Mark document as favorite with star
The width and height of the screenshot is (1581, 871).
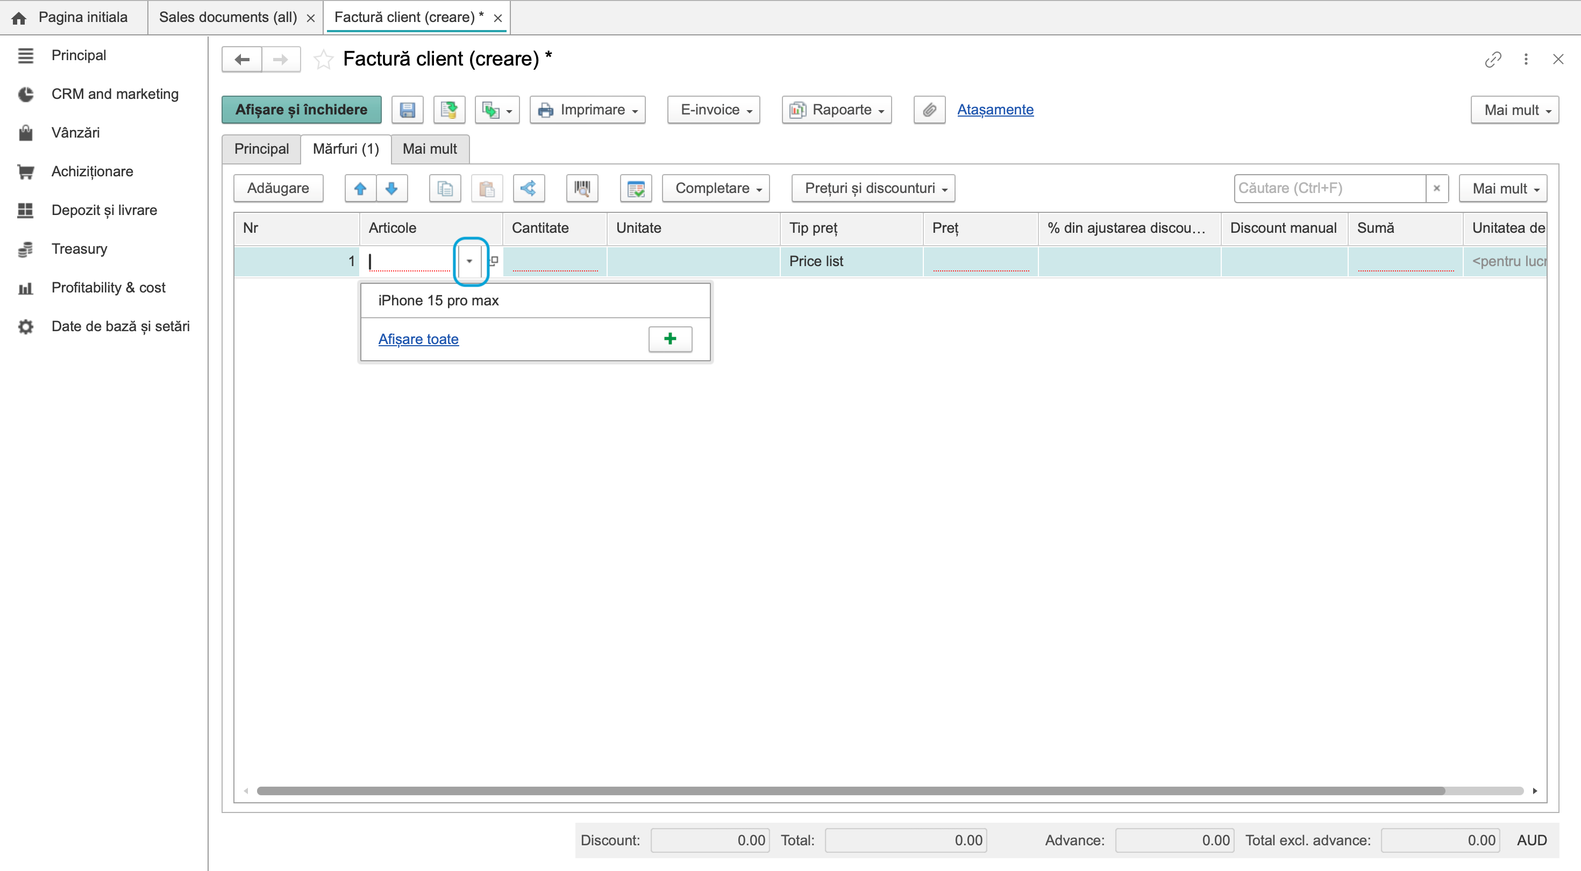pos(323,60)
